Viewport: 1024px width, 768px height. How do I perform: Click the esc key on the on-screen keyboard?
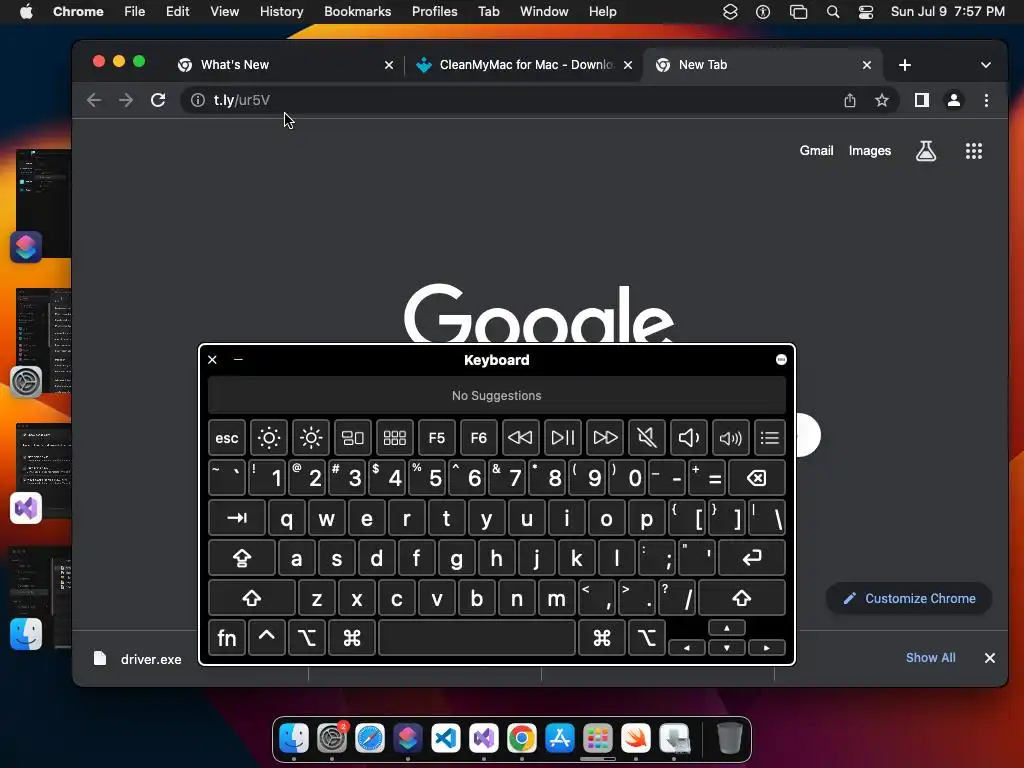click(x=227, y=438)
